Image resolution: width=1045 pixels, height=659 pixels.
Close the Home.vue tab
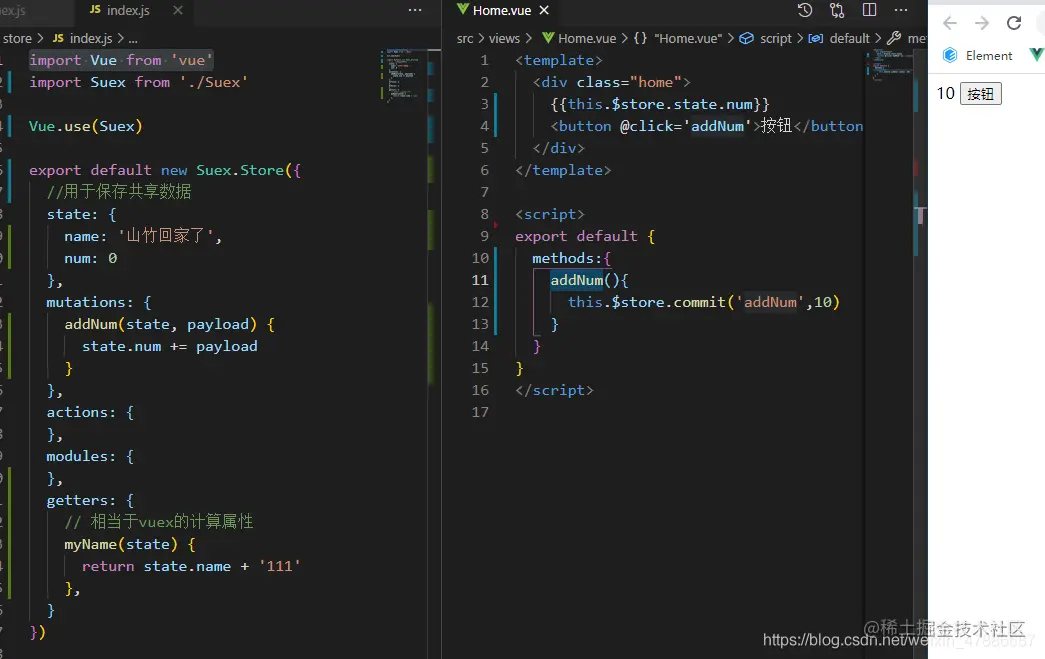point(544,10)
